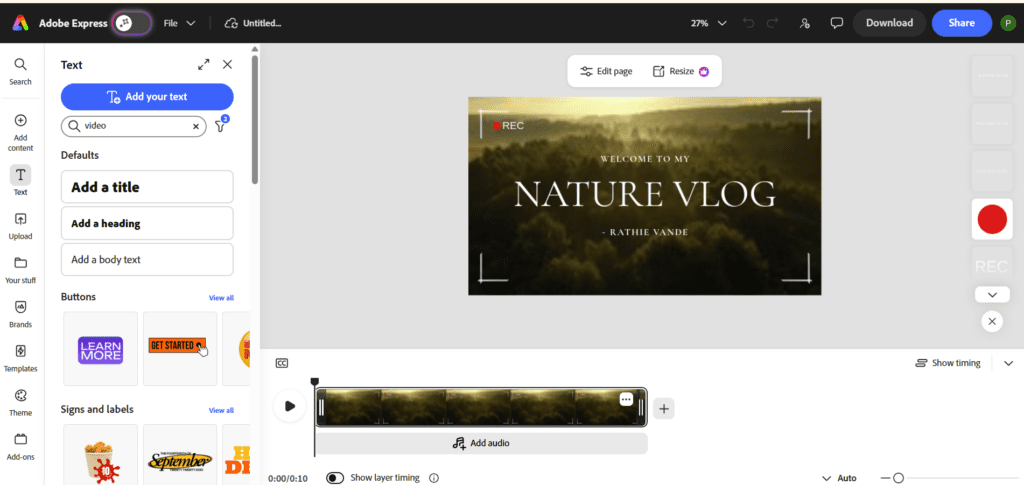Open the Templates sidebar icon
Image resolution: width=1024 pixels, height=485 pixels.
point(20,358)
